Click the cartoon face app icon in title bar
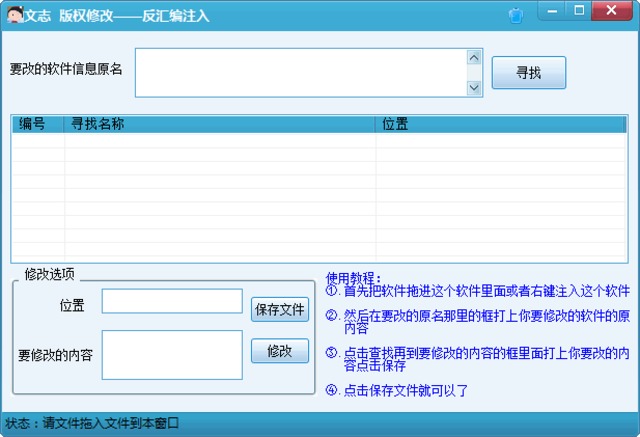 [13, 15]
